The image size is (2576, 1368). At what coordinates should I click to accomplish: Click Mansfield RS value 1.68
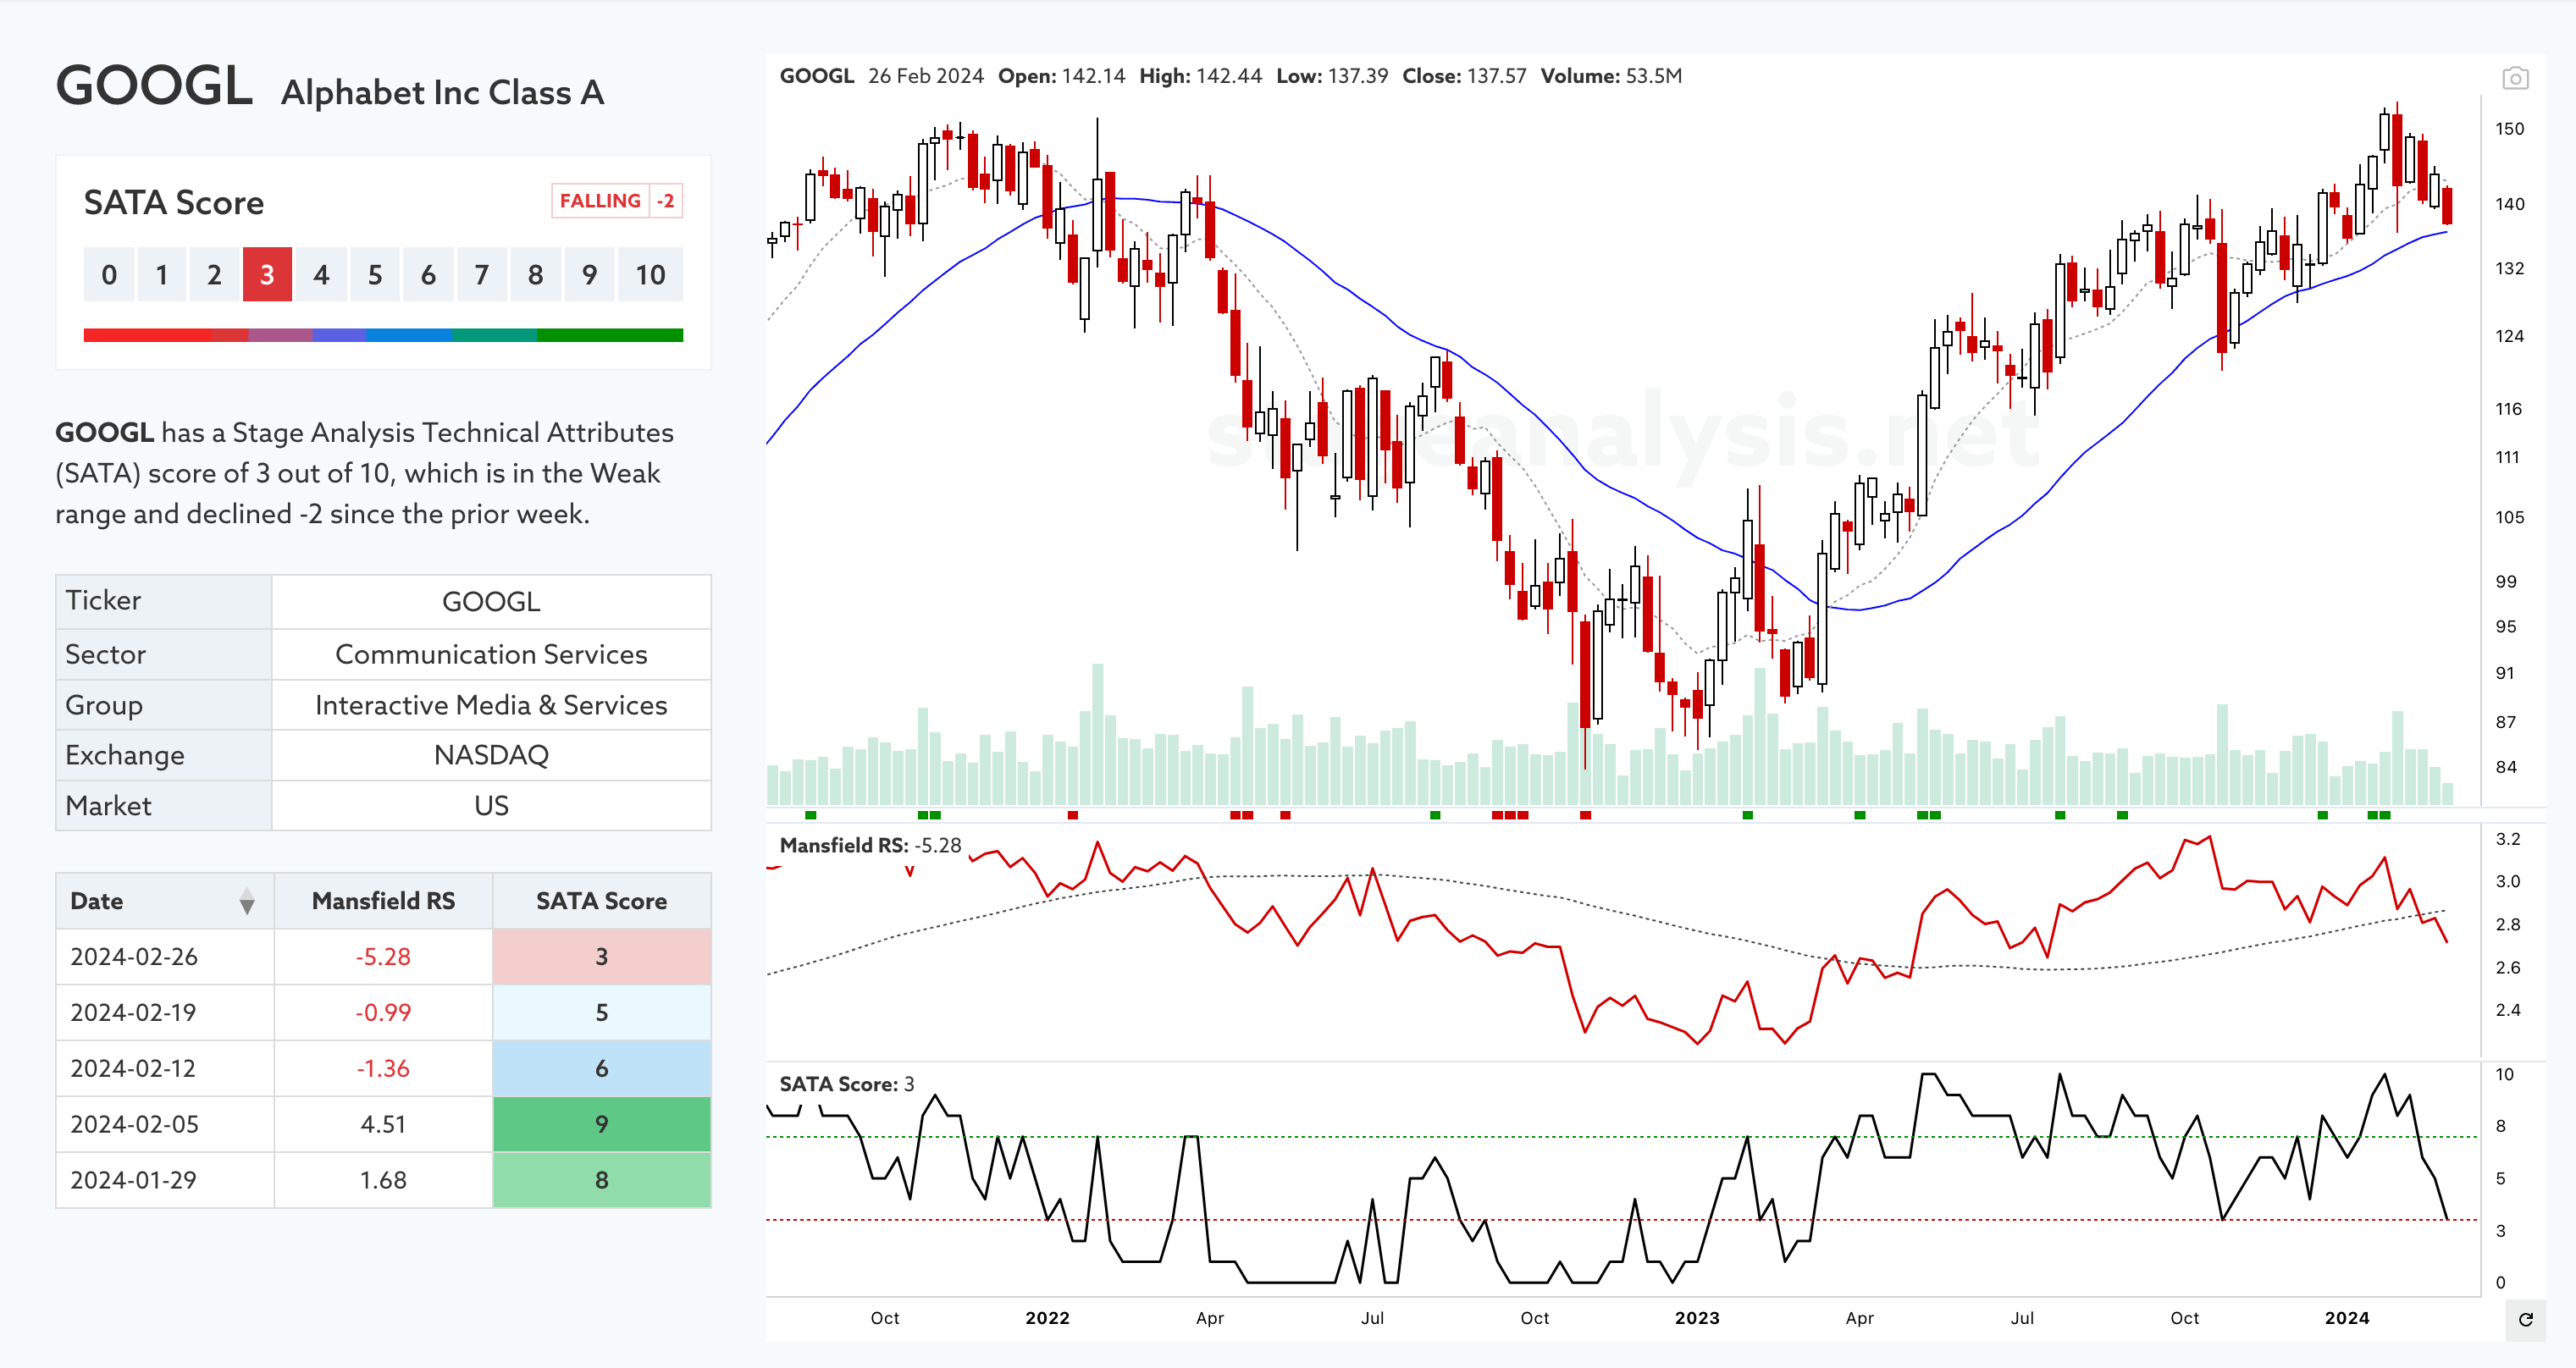[x=383, y=1181]
